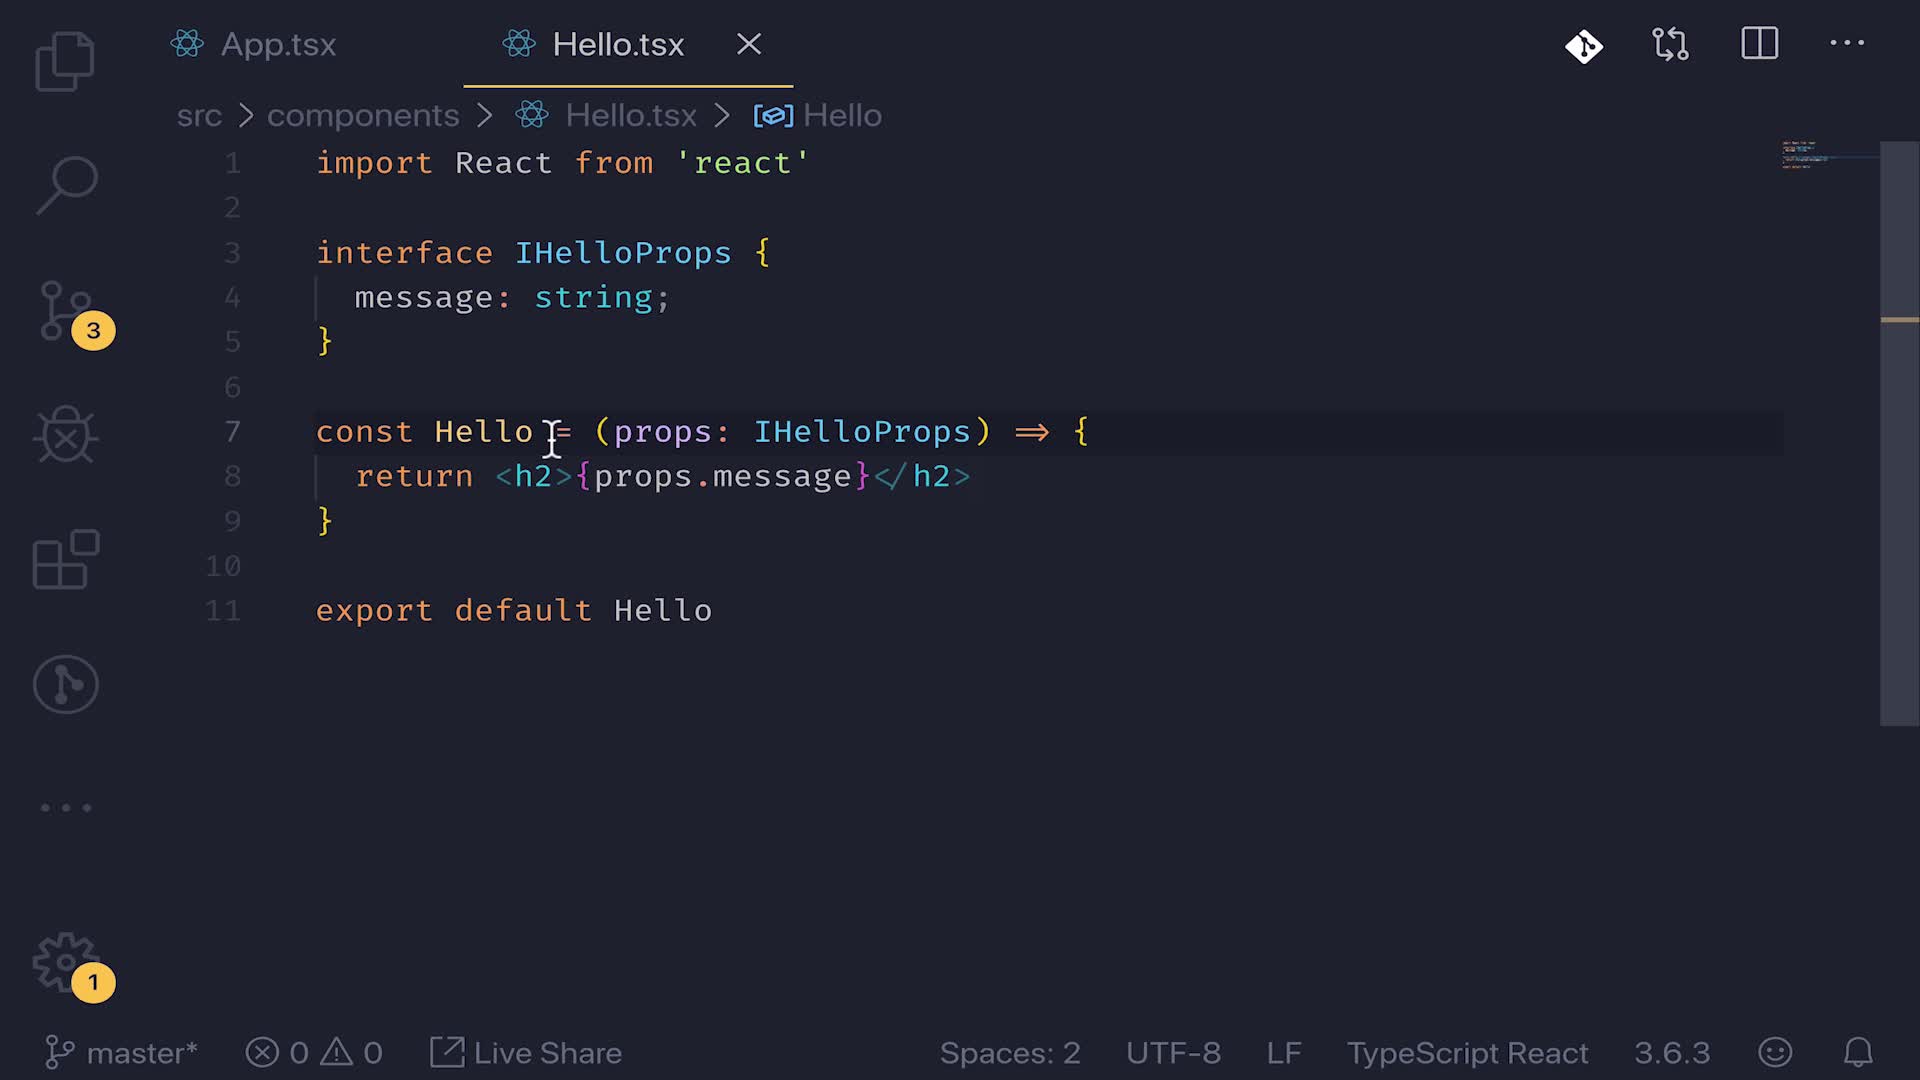Switch to the App.tsx tab
Screen dimensions: 1920x1080
pyautogui.click(x=278, y=45)
